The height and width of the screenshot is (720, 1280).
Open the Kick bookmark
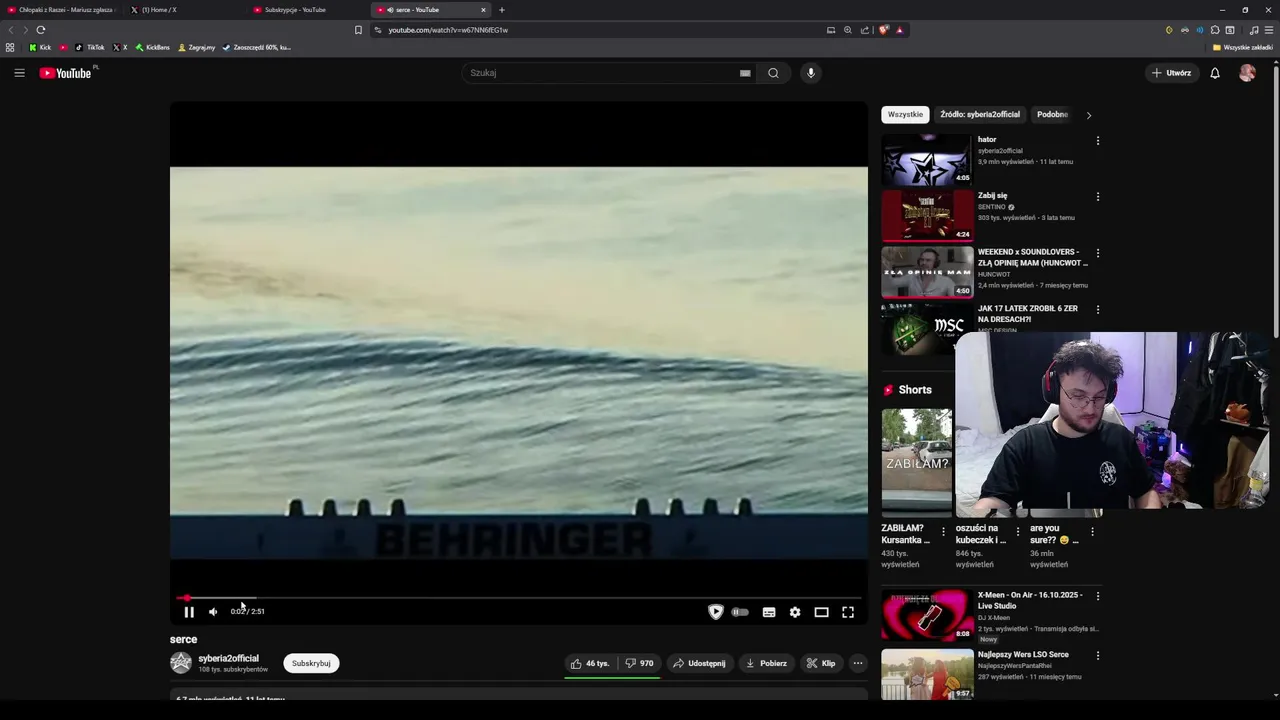[40, 47]
